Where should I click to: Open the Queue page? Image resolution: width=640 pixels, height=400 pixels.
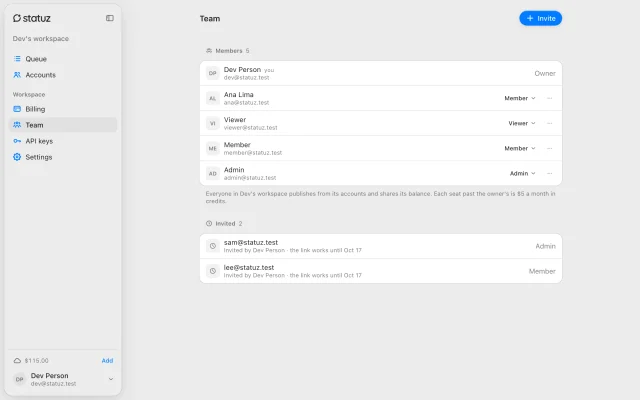tap(62, 59)
